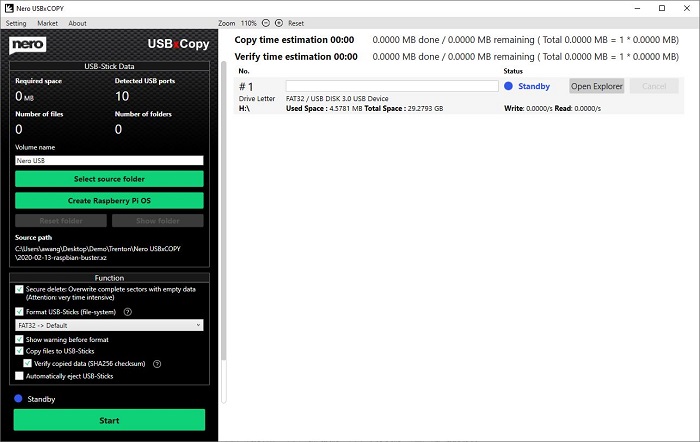Open the Market menu
700x442 pixels.
click(x=47, y=23)
